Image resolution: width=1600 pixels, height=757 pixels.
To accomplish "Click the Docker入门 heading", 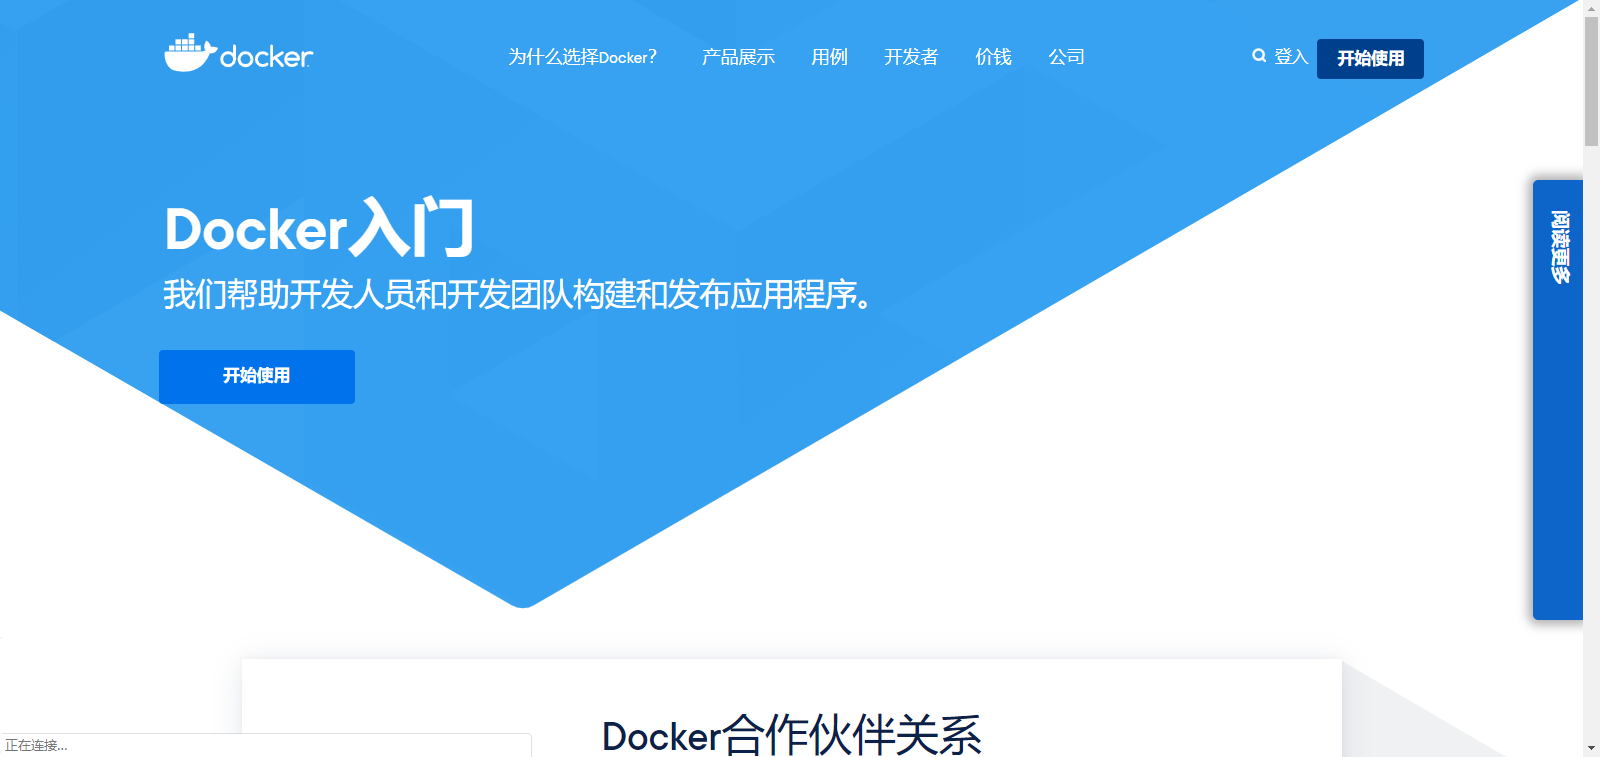I will [319, 228].
